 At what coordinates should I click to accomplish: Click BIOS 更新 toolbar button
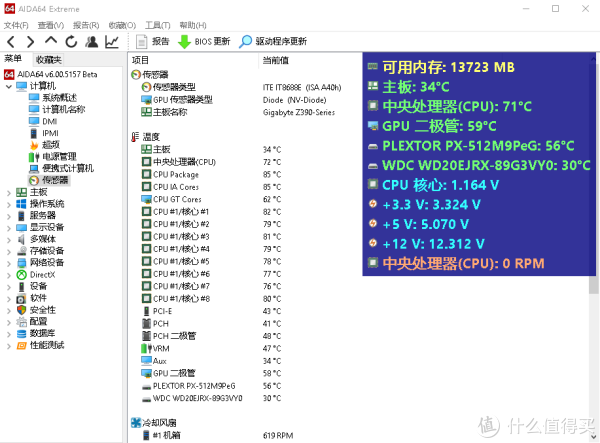(x=204, y=41)
